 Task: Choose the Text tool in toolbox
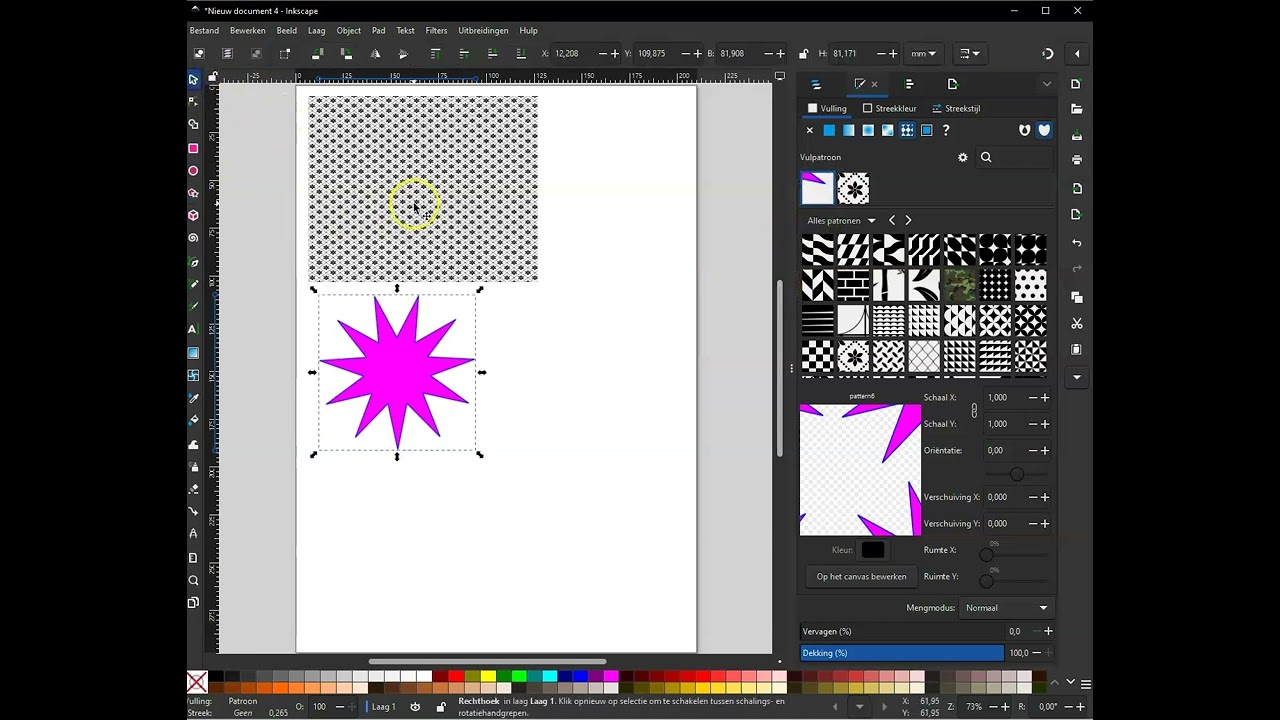(x=193, y=329)
